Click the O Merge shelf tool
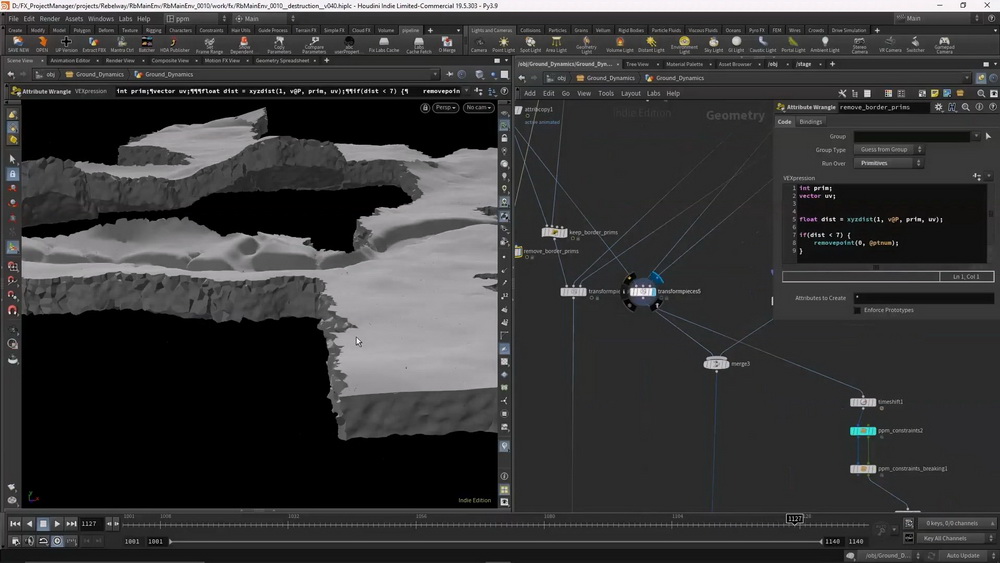This screenshot has width=1000, height=563. pos(446,44)
